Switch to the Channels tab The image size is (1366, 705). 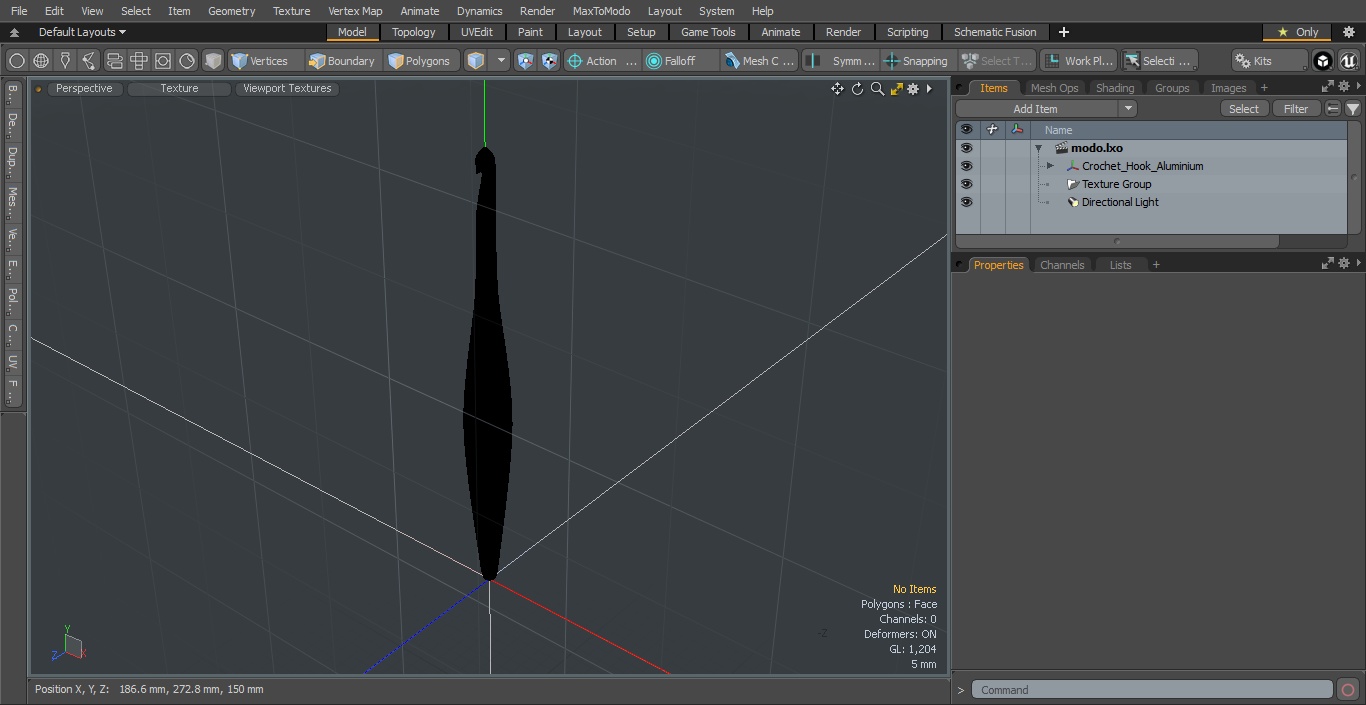click(x=1062, y=265)
